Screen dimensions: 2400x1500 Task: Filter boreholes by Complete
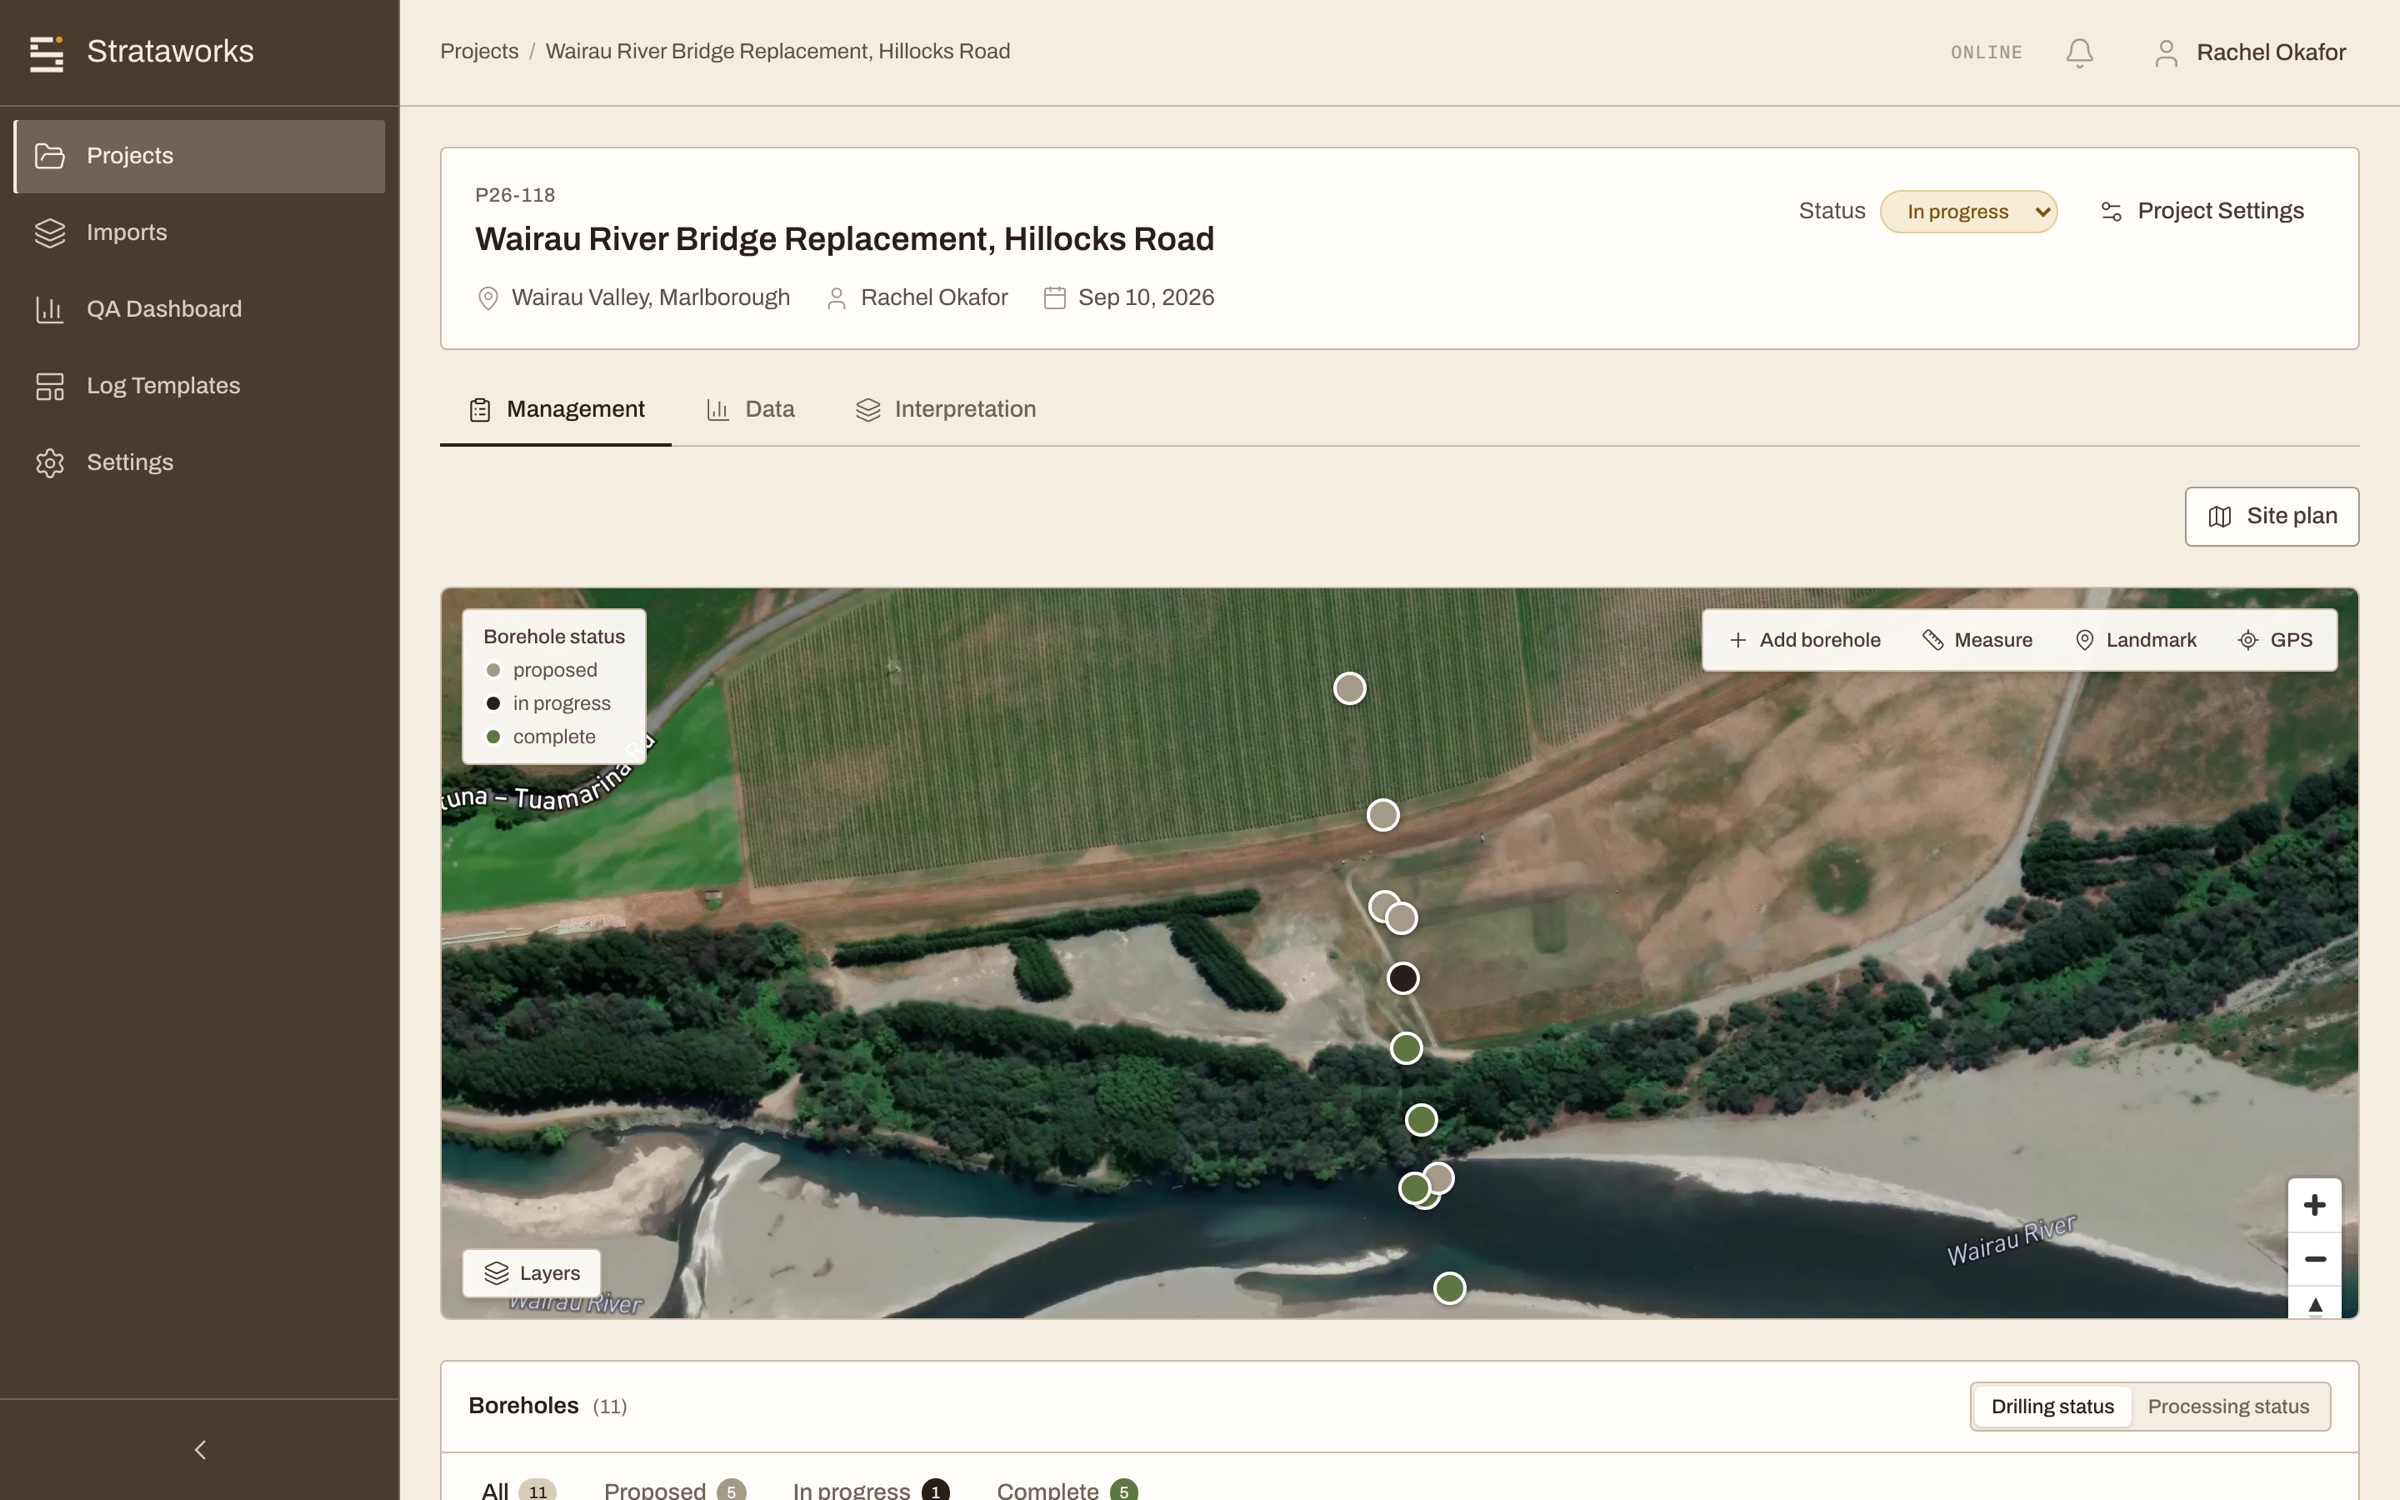click(1066, 1490)
